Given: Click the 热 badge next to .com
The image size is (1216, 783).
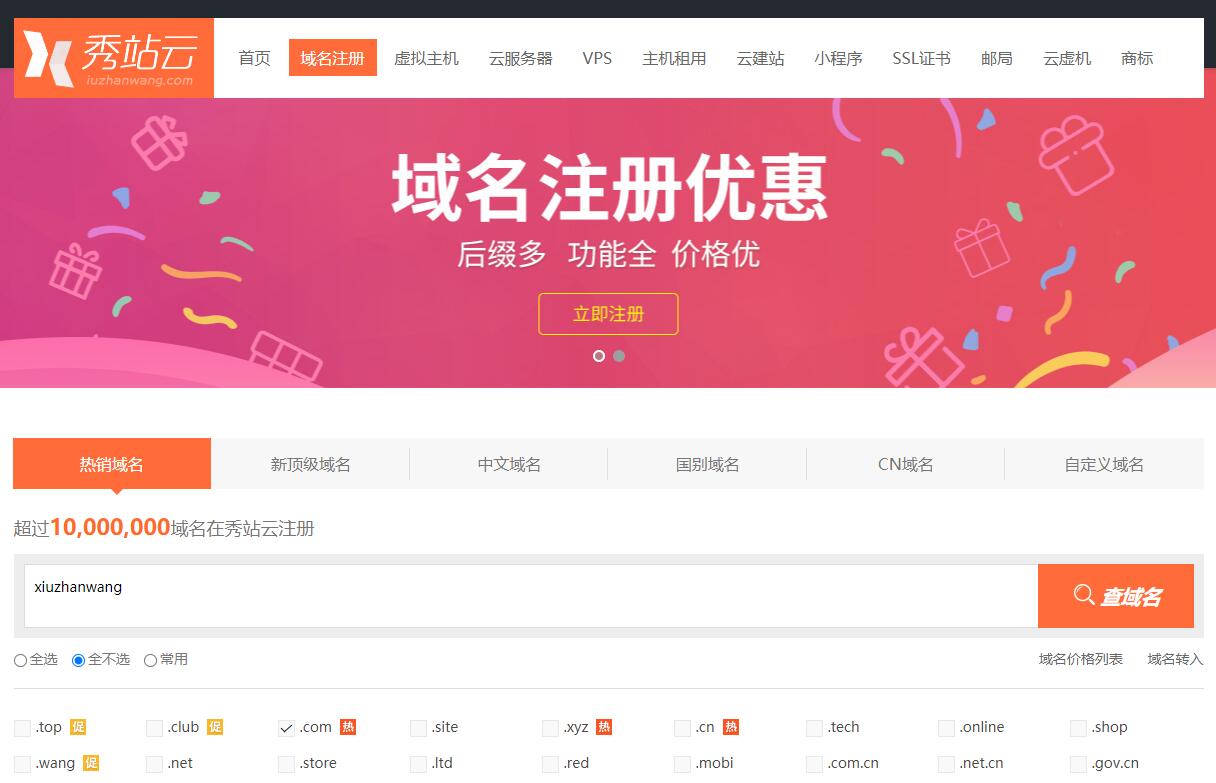Looking at the screenshot, I should coord(348,727).
